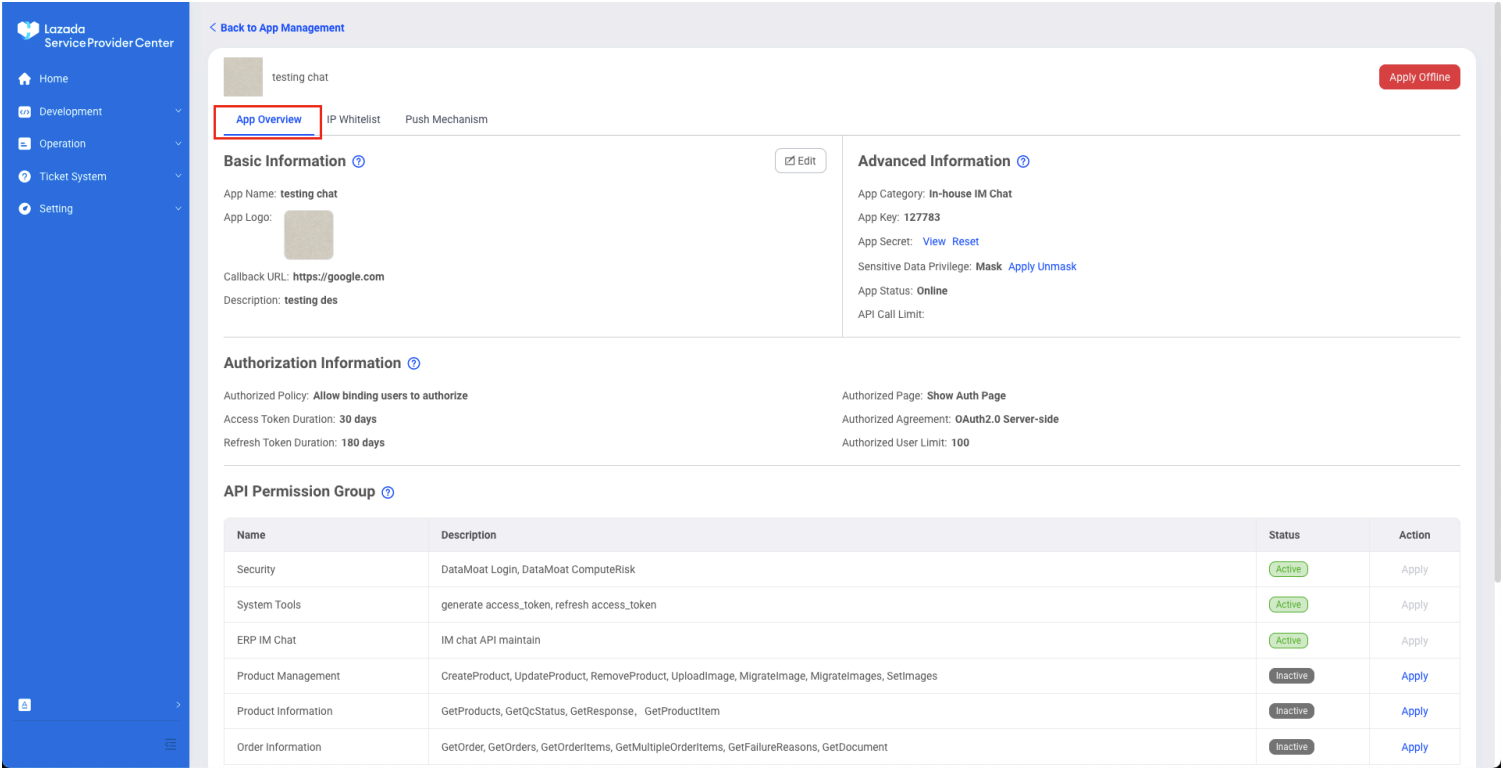The width and height of the screenshot is (1503, 772).
Task: Click help icon beside Authorization Information
Action: (414, 364)
